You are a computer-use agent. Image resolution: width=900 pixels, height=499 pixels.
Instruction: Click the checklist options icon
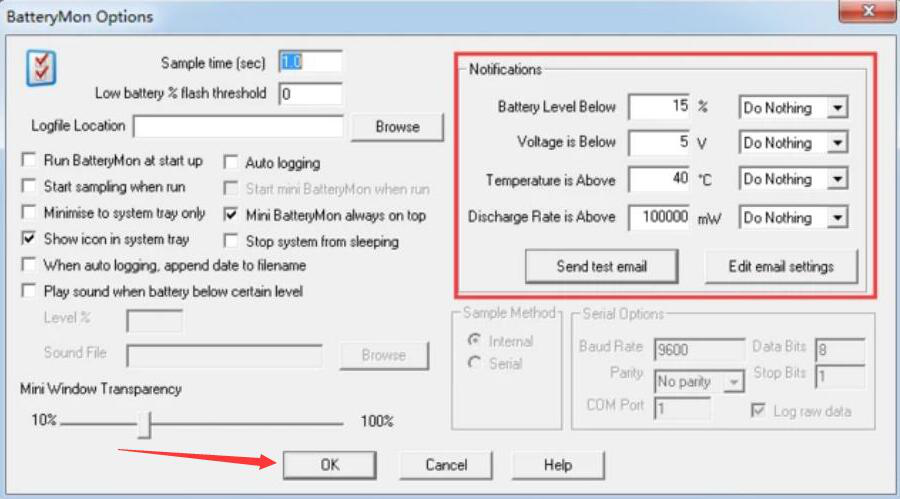41,68
